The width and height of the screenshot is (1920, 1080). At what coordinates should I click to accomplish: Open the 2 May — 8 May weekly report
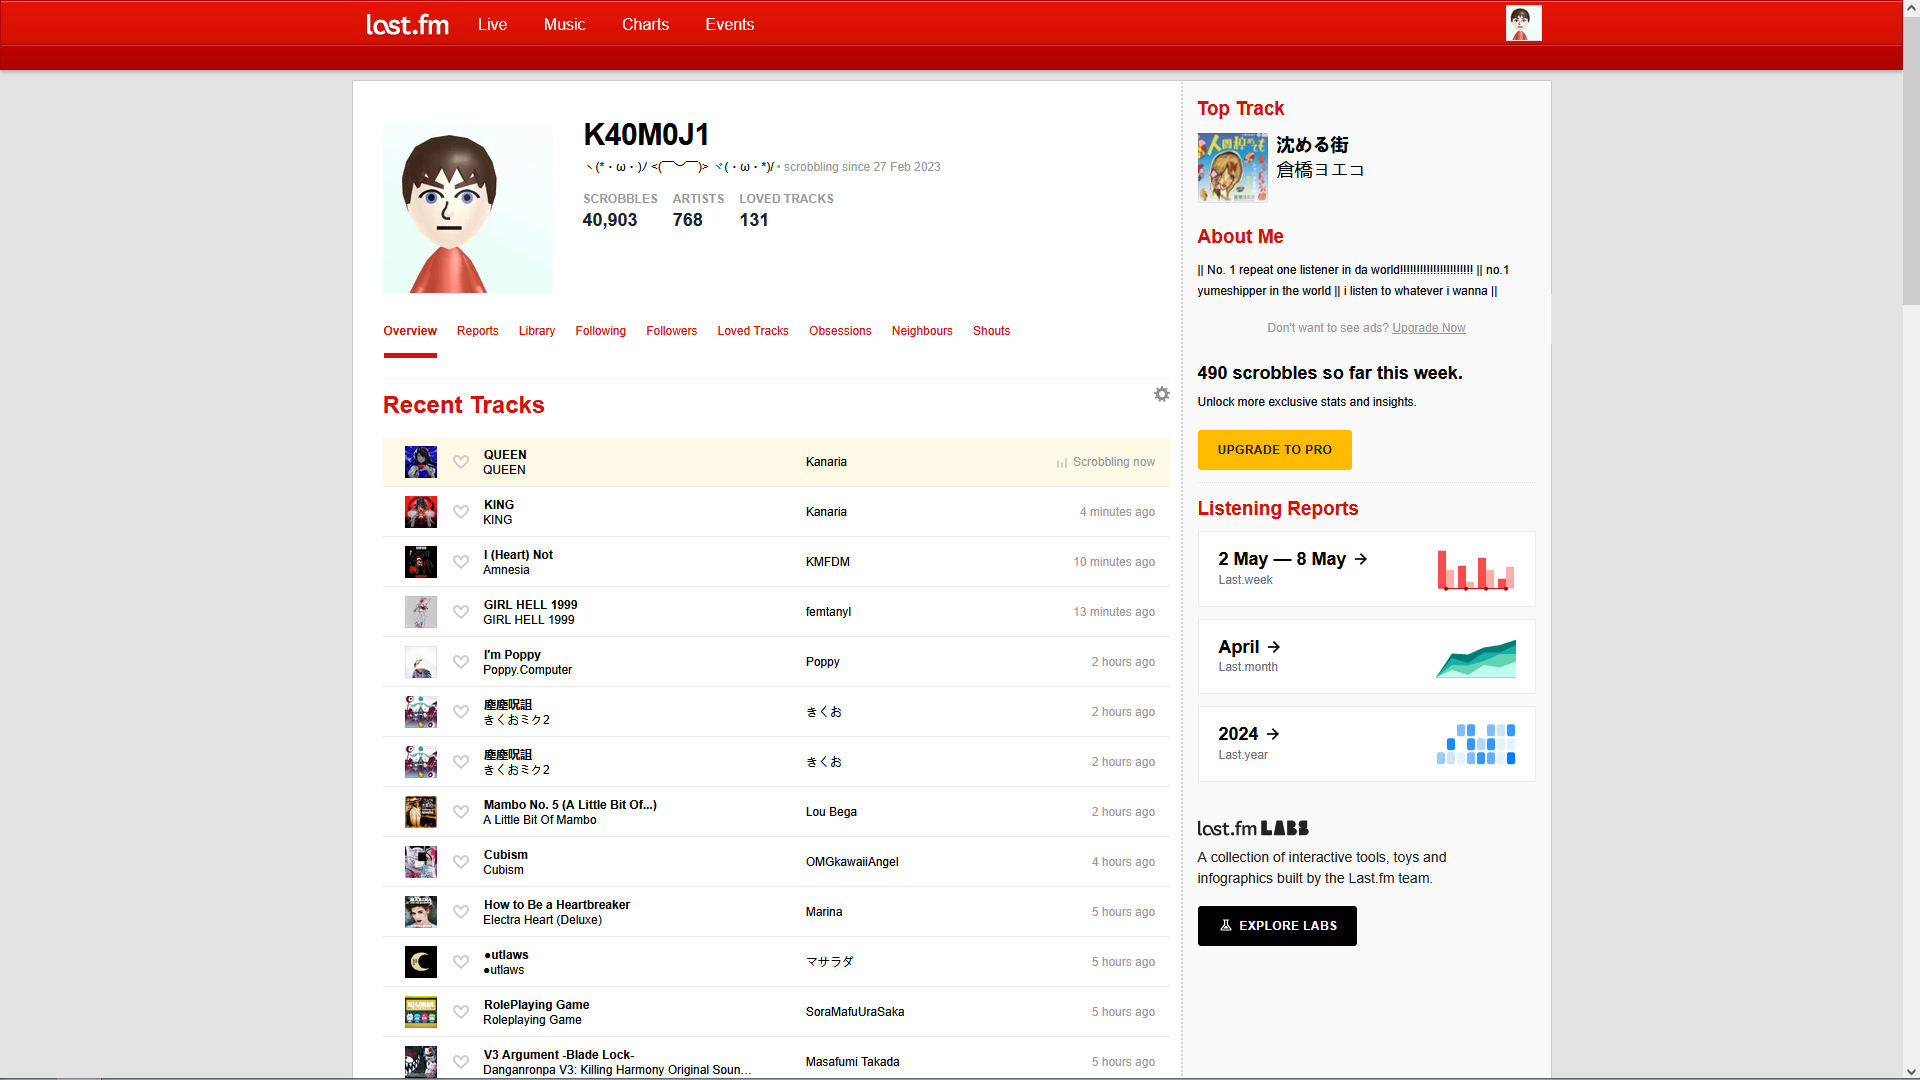tap(1366, 569)
